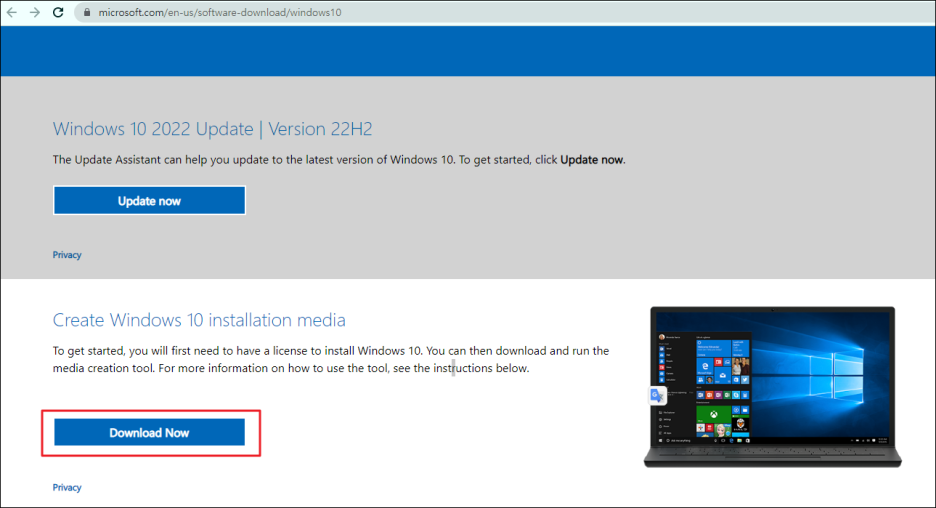Open Privacy link under Download Now
Image resolution: width=936 pixels, height=508 pixels.
coord(67,488)
